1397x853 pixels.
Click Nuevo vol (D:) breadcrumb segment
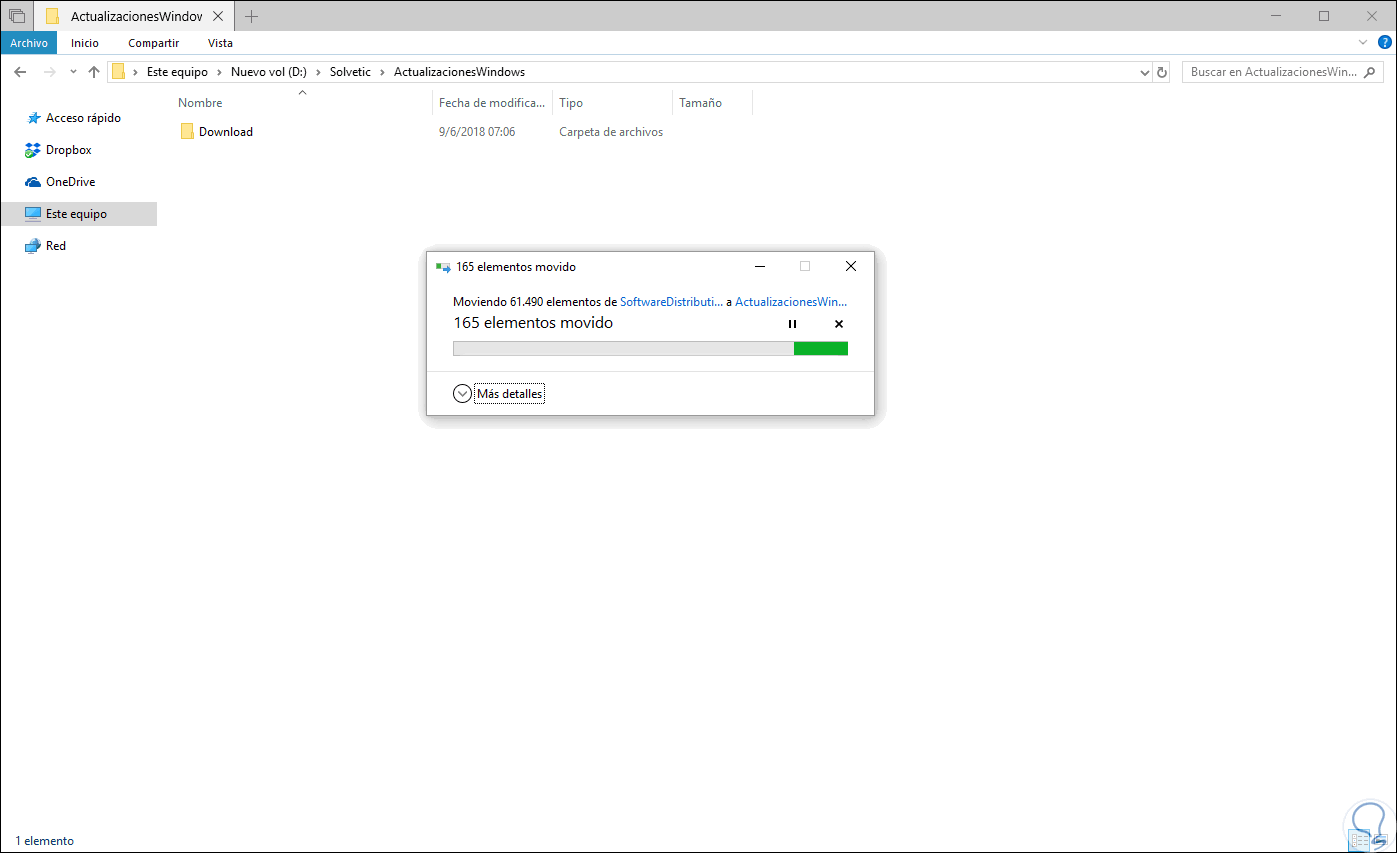pos(270,72)
